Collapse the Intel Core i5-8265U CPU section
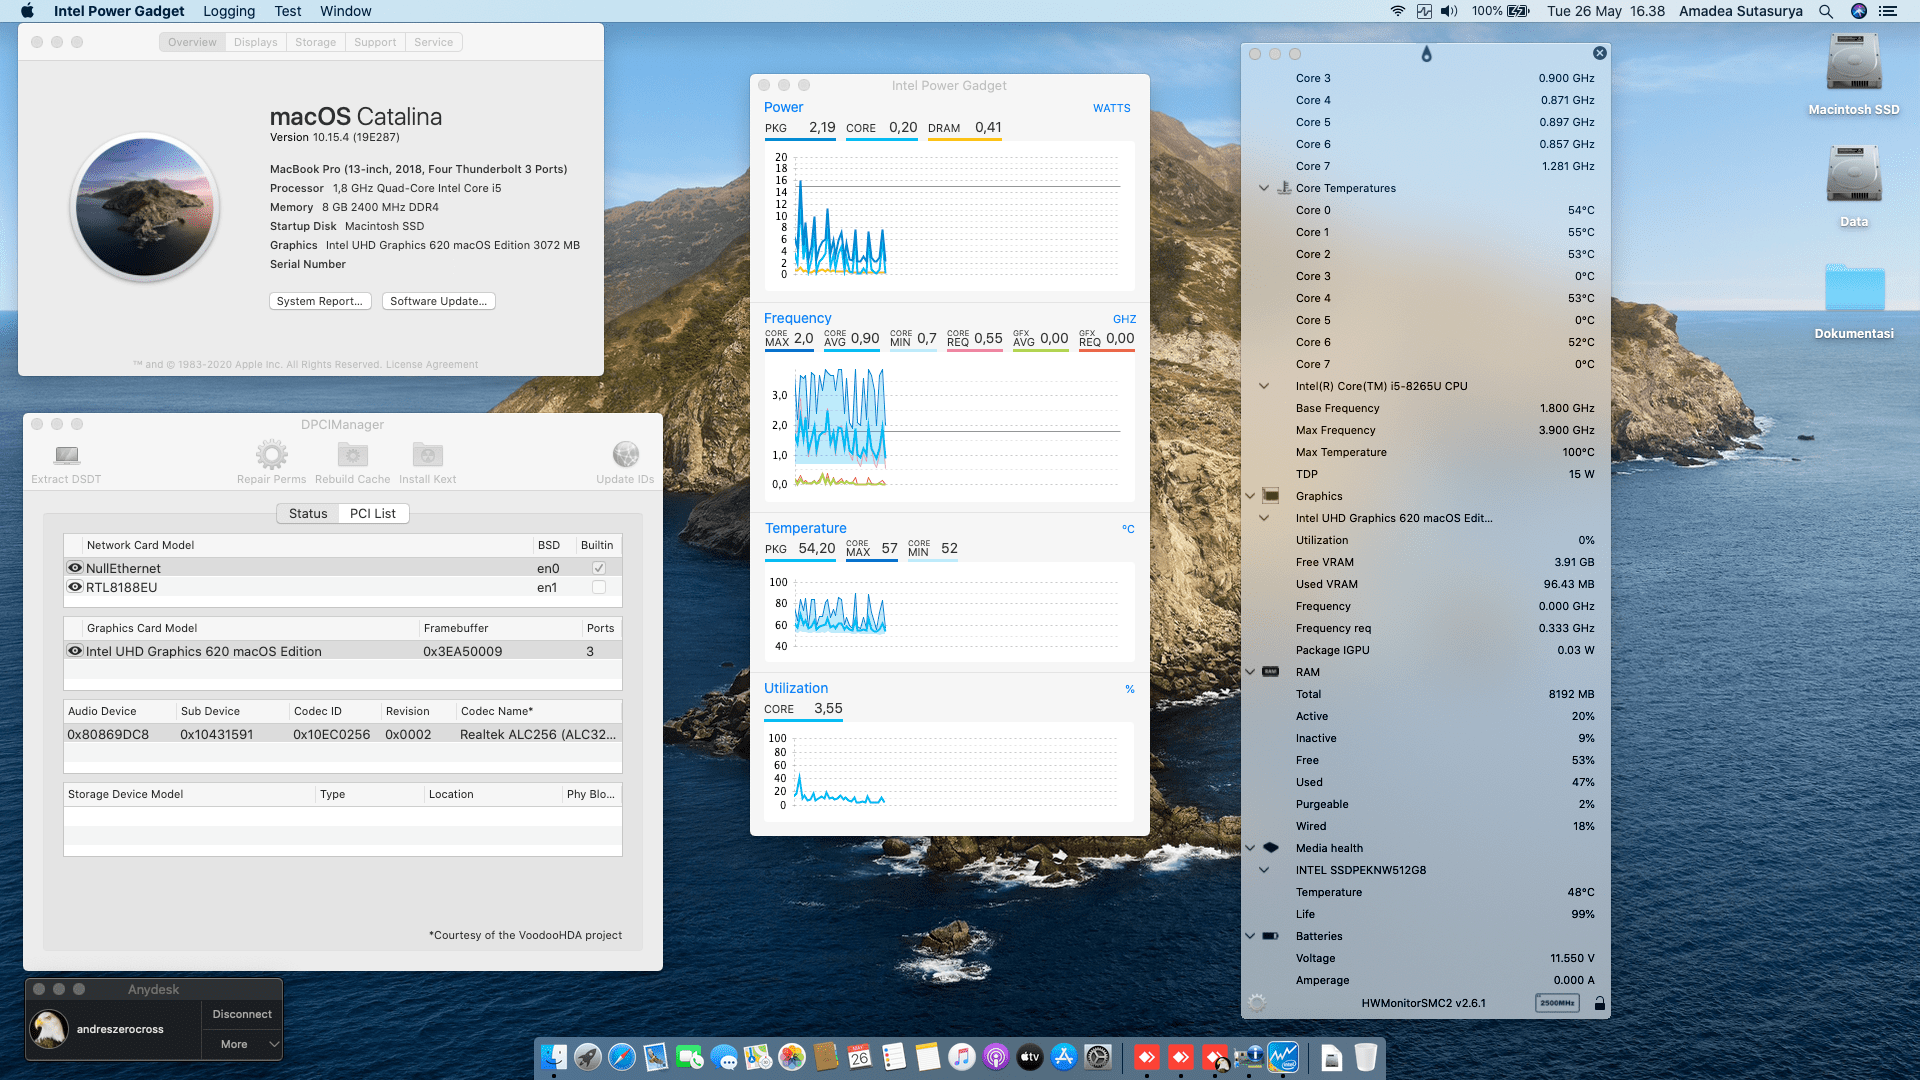The image size is (1920, 1080). [x=1263, y=385]
